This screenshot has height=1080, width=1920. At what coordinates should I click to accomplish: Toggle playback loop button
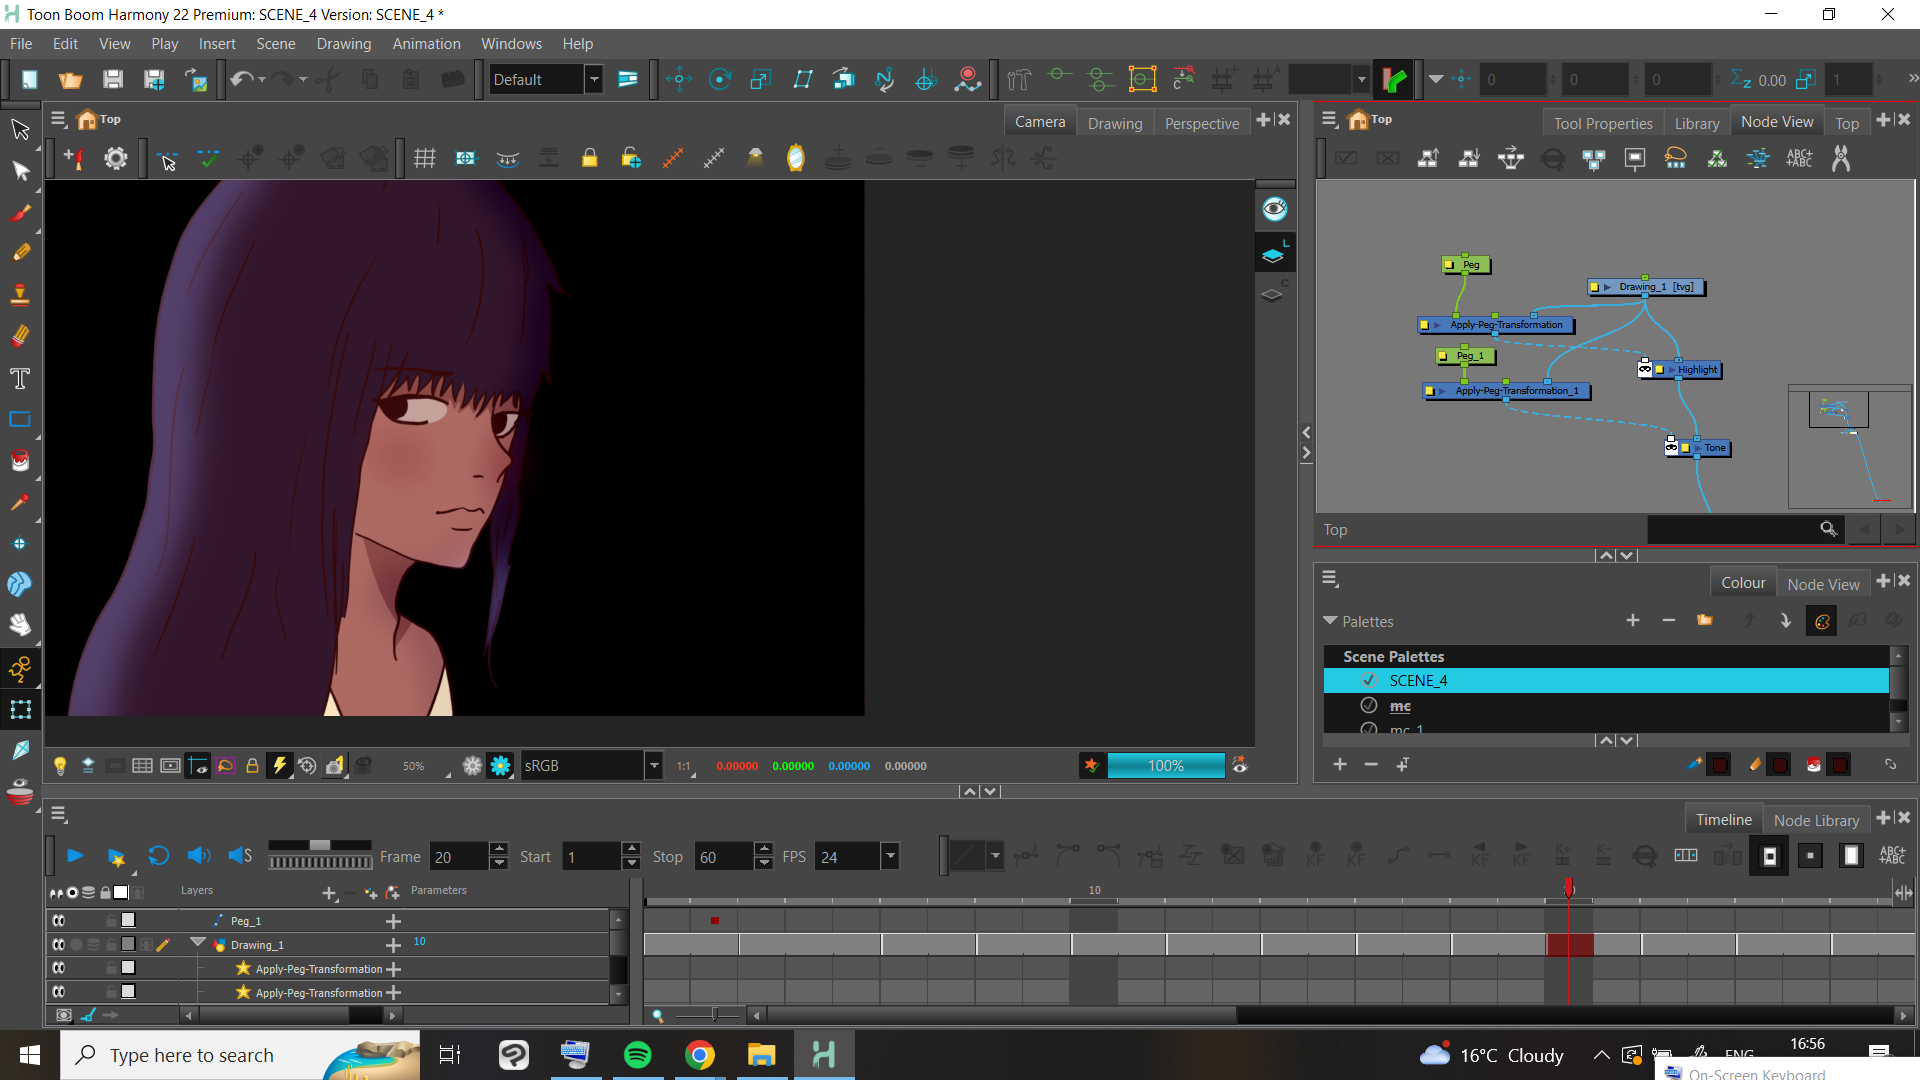[158, 856]
